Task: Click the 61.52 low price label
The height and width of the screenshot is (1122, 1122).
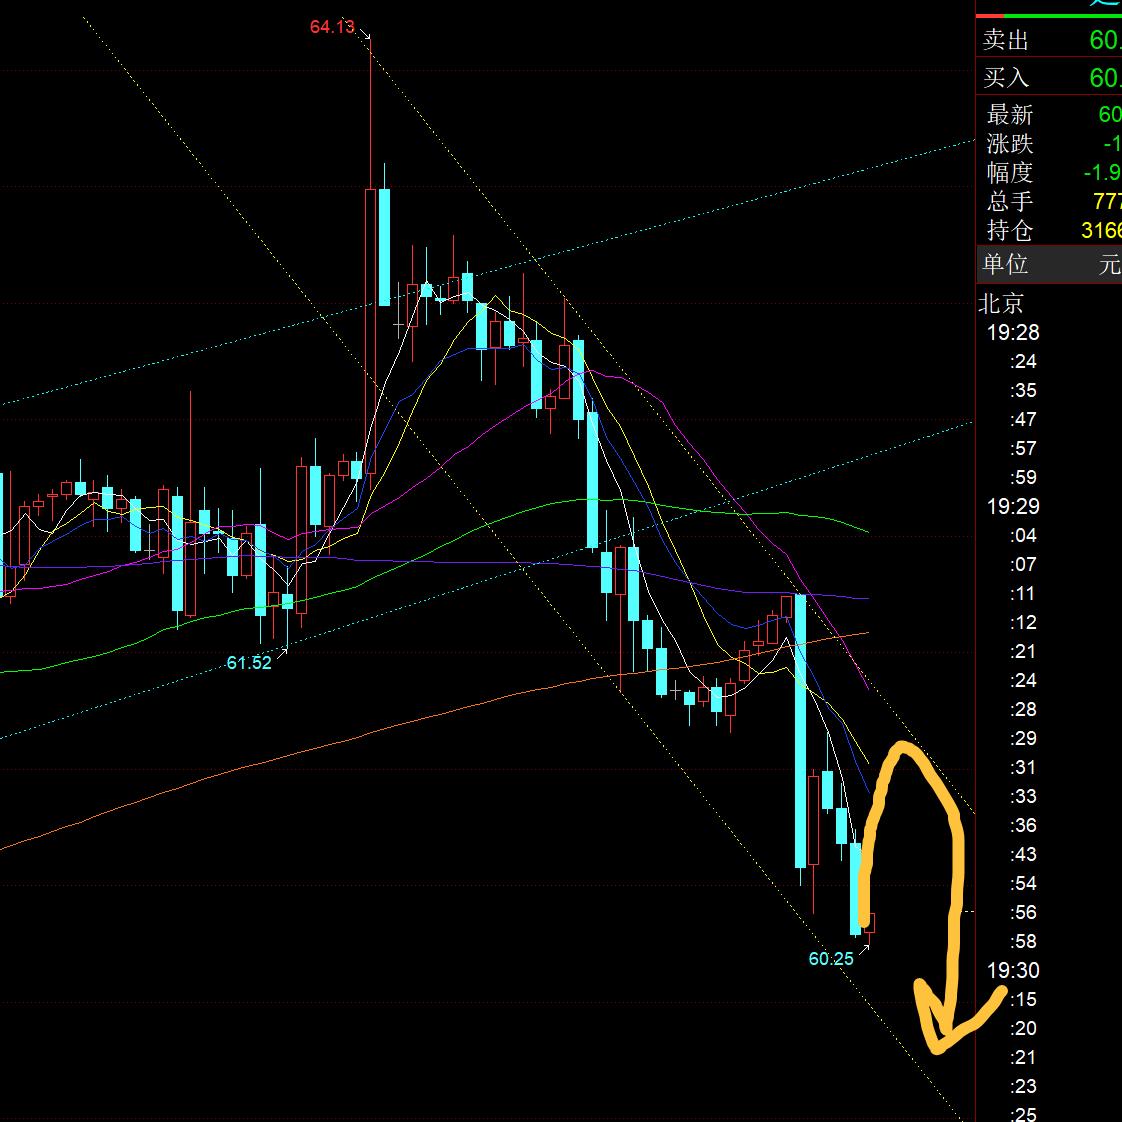Action: (x=248, y=662)
